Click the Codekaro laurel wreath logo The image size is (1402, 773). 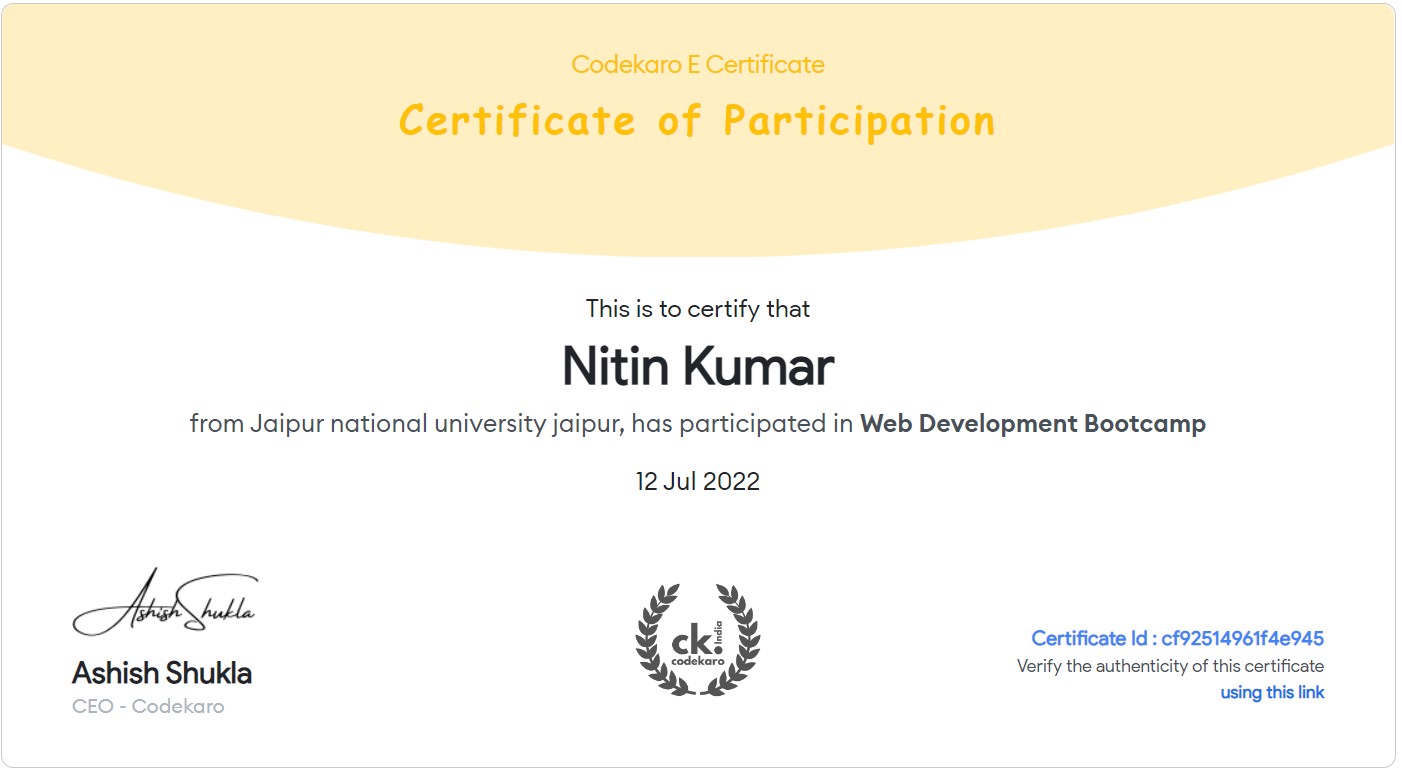698,640
